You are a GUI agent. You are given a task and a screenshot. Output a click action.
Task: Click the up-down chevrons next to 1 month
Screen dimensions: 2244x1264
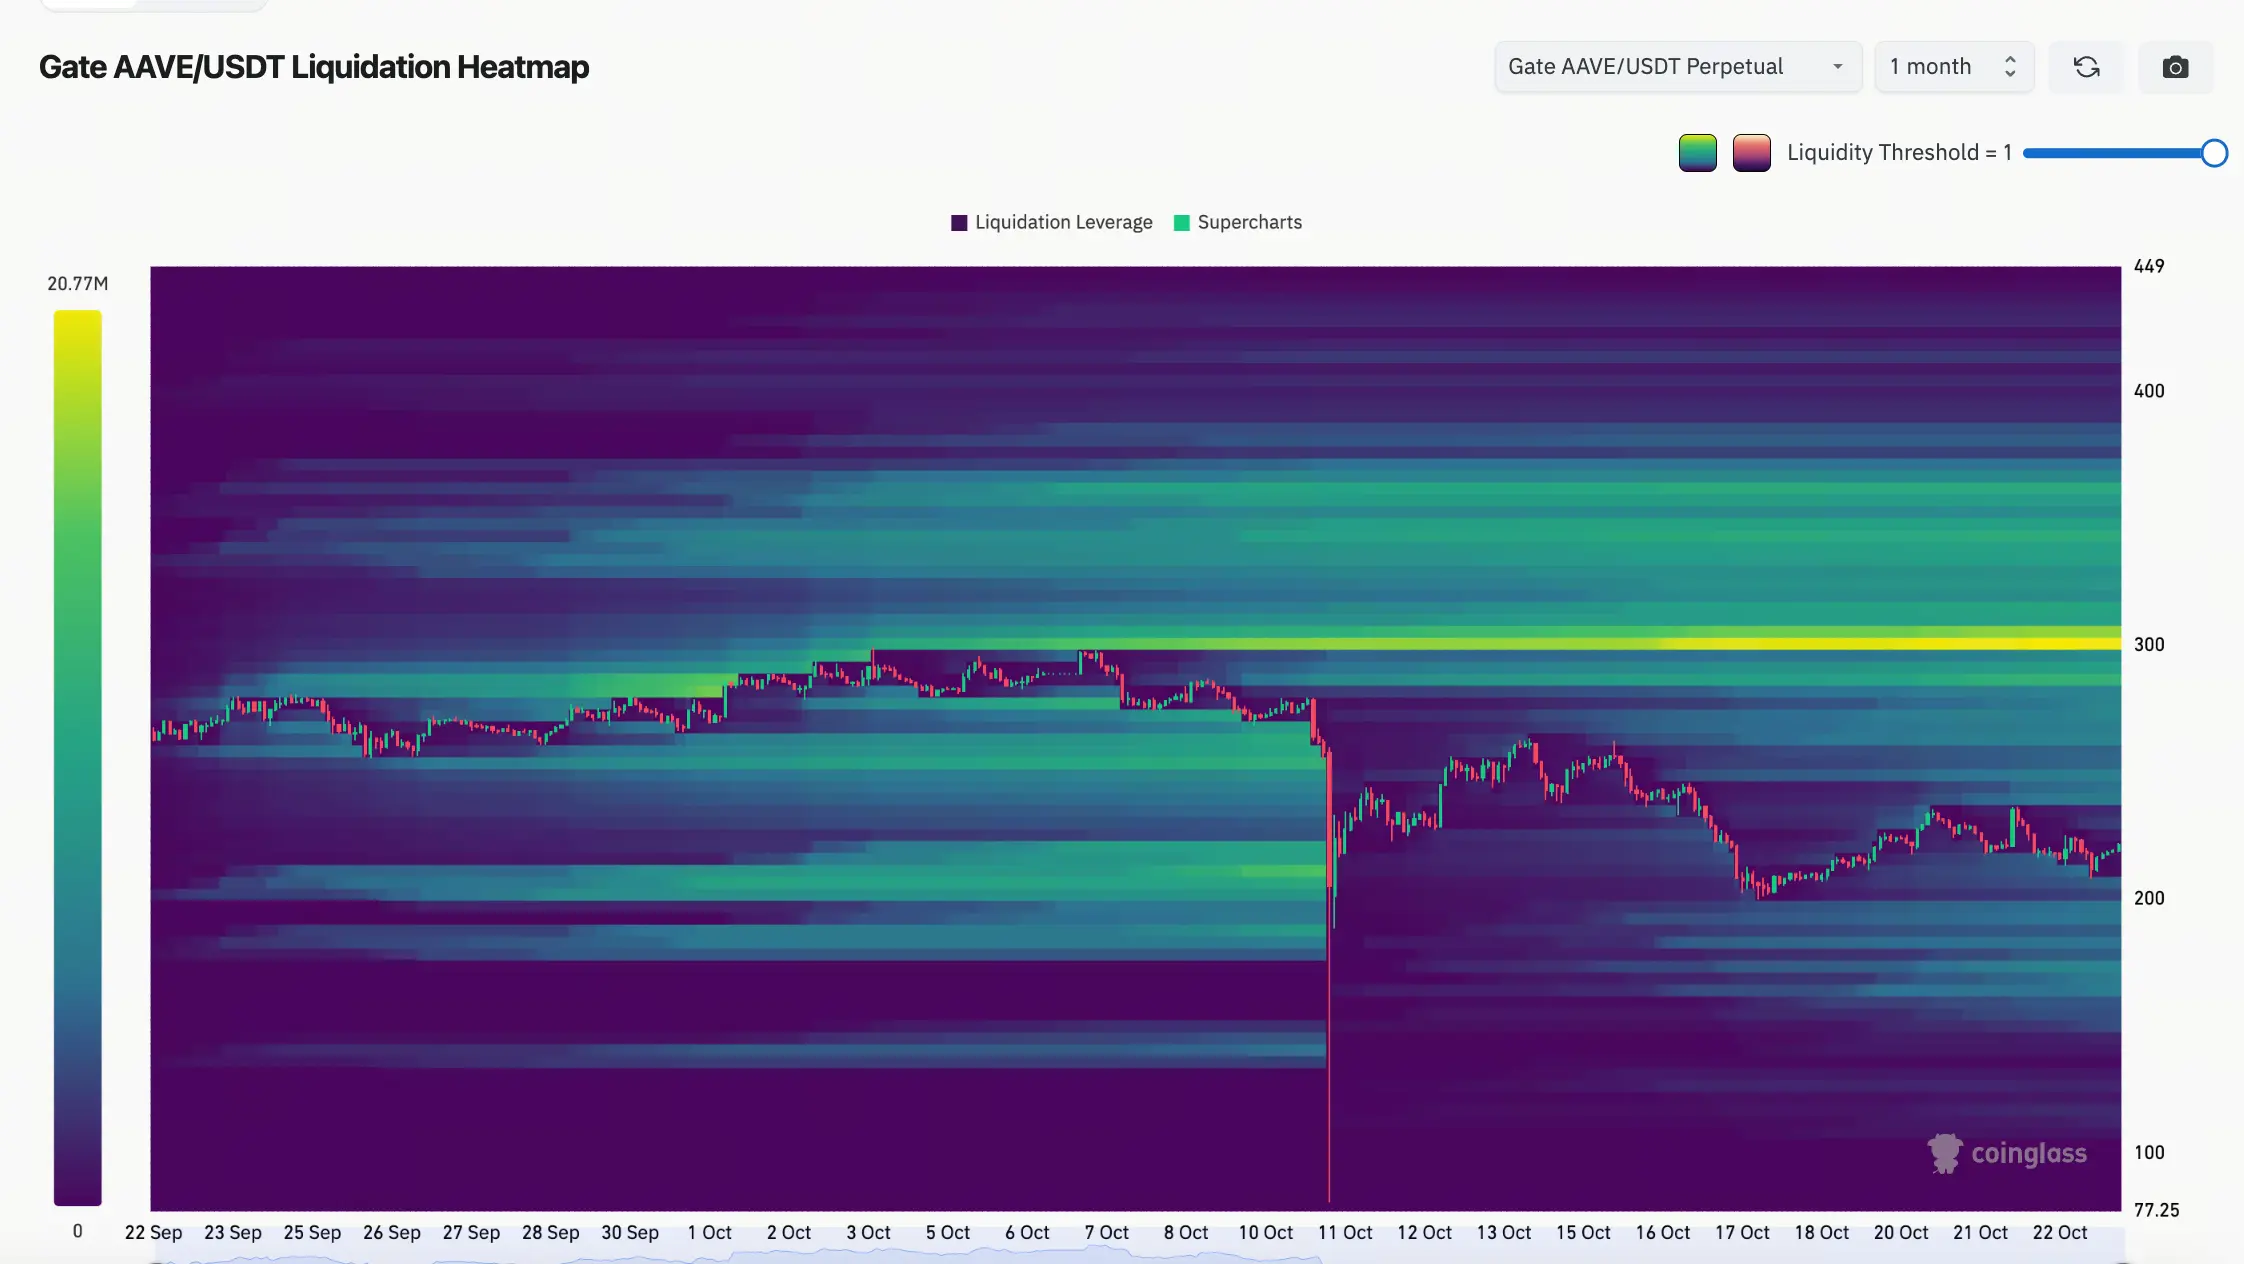point(2010,67)
